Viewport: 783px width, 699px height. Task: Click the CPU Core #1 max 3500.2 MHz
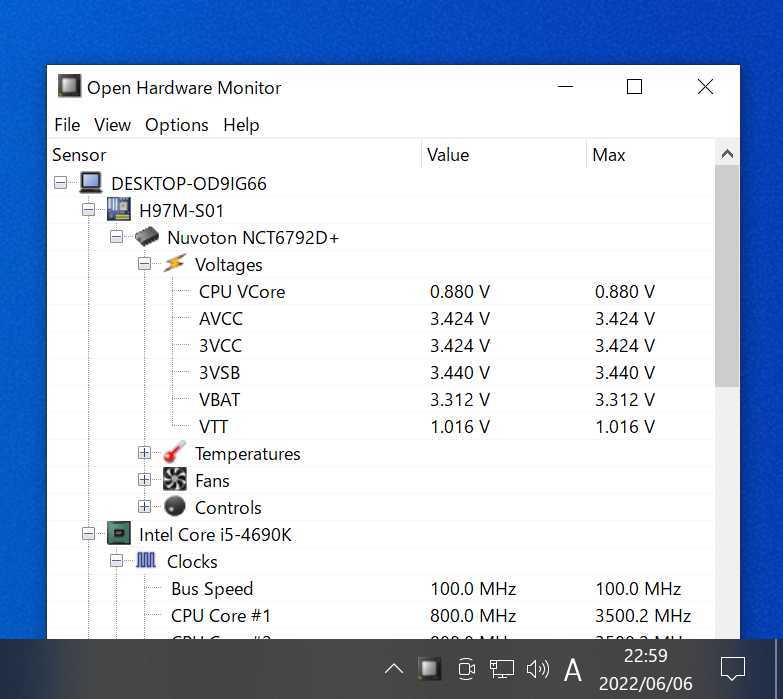[643, 616]
